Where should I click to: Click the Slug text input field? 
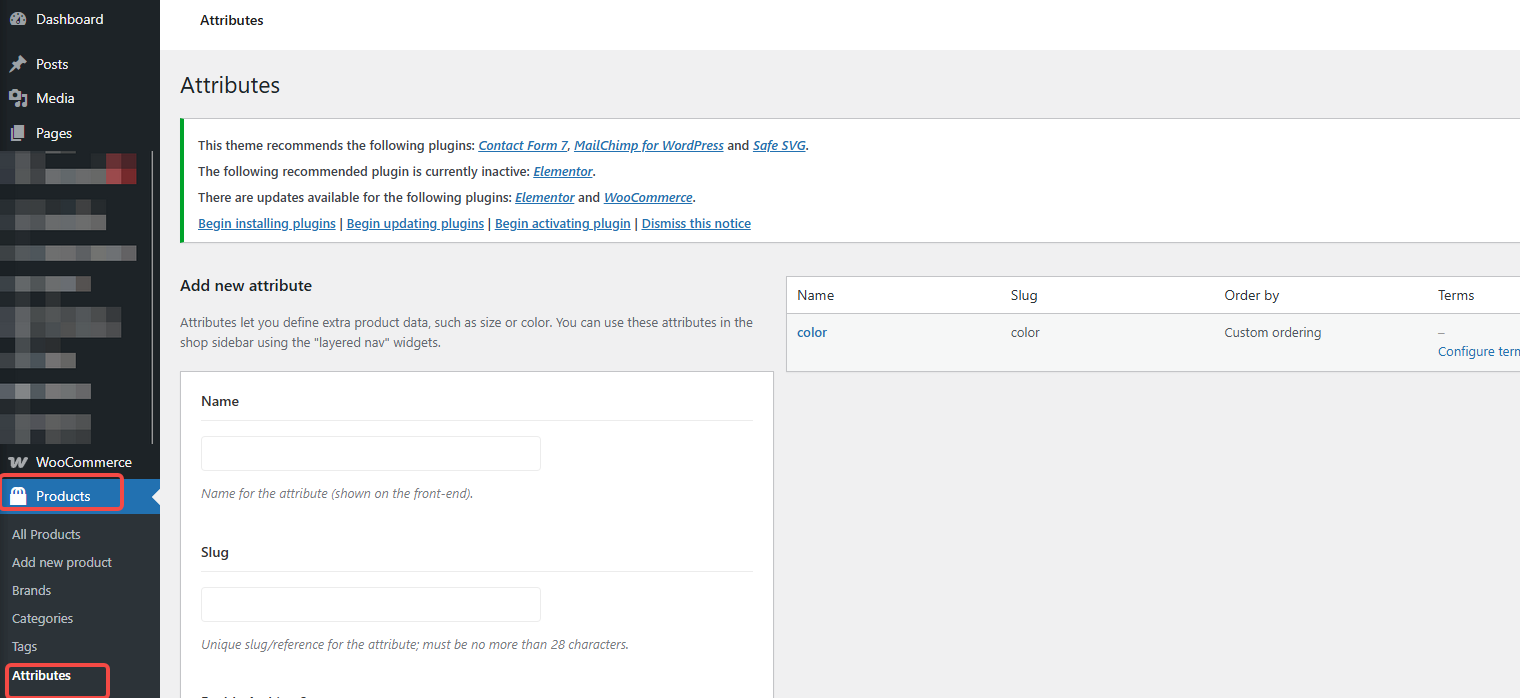coord(370,604)
